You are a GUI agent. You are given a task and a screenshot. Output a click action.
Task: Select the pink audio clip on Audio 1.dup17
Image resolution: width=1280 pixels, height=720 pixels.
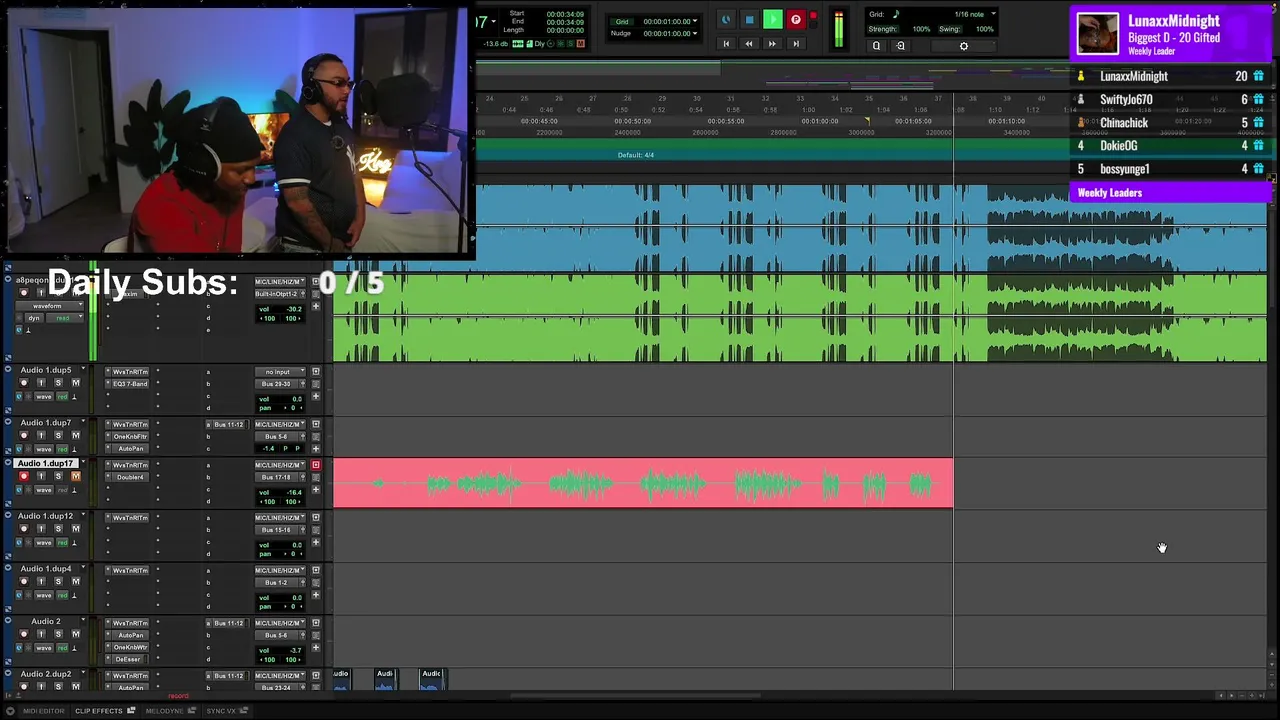[x=643, y=484]
